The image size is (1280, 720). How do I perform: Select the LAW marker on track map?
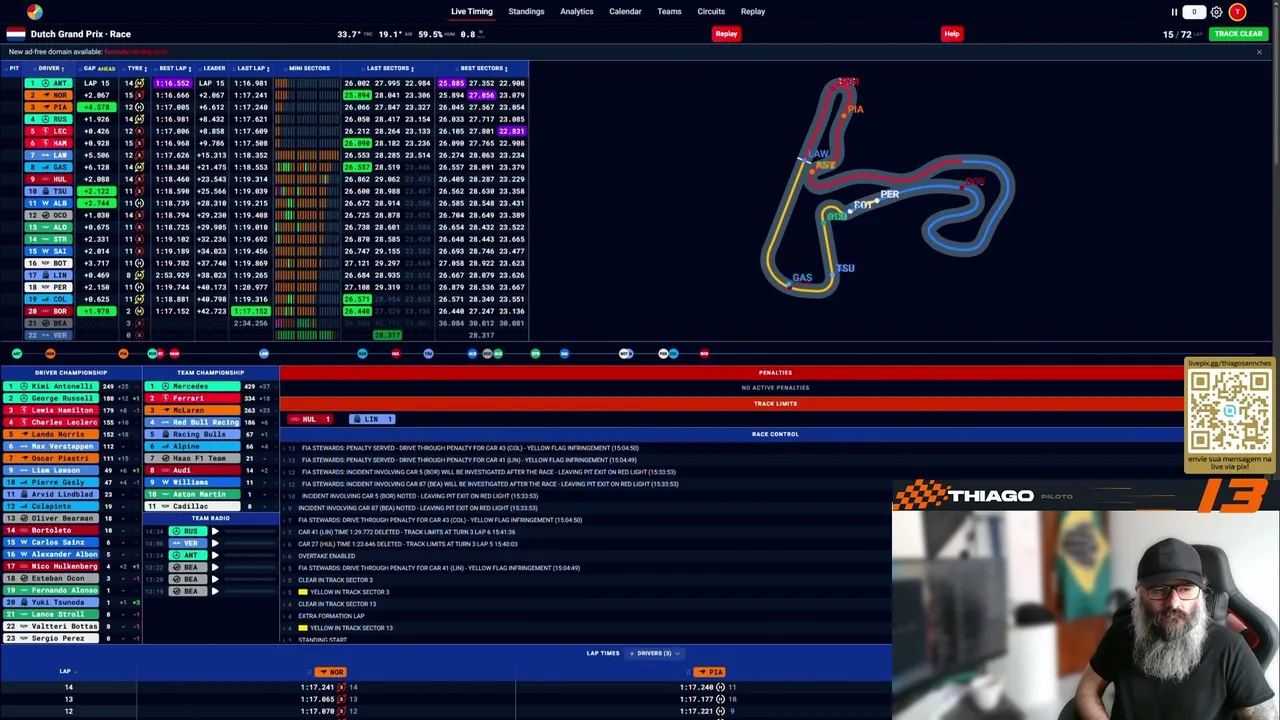click(819, 154)
